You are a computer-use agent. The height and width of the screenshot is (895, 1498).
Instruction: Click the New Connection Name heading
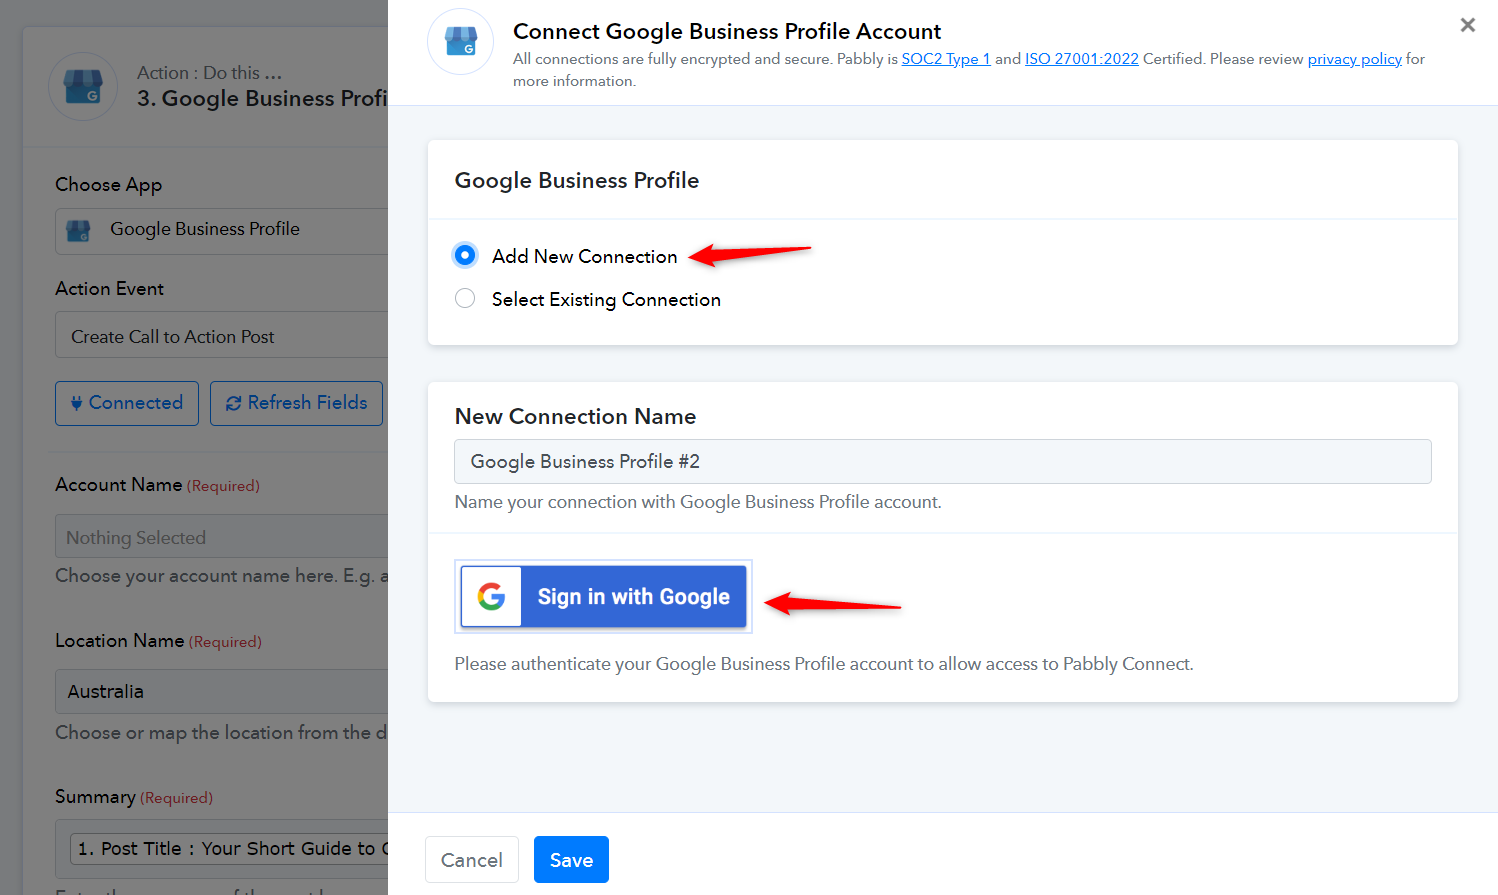click(x=576, y=417)
